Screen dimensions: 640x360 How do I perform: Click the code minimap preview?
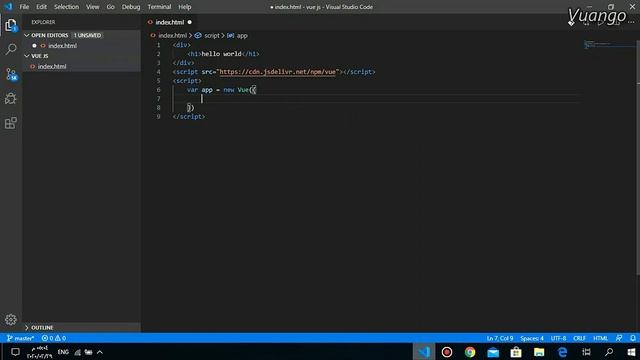click(608, 44)
